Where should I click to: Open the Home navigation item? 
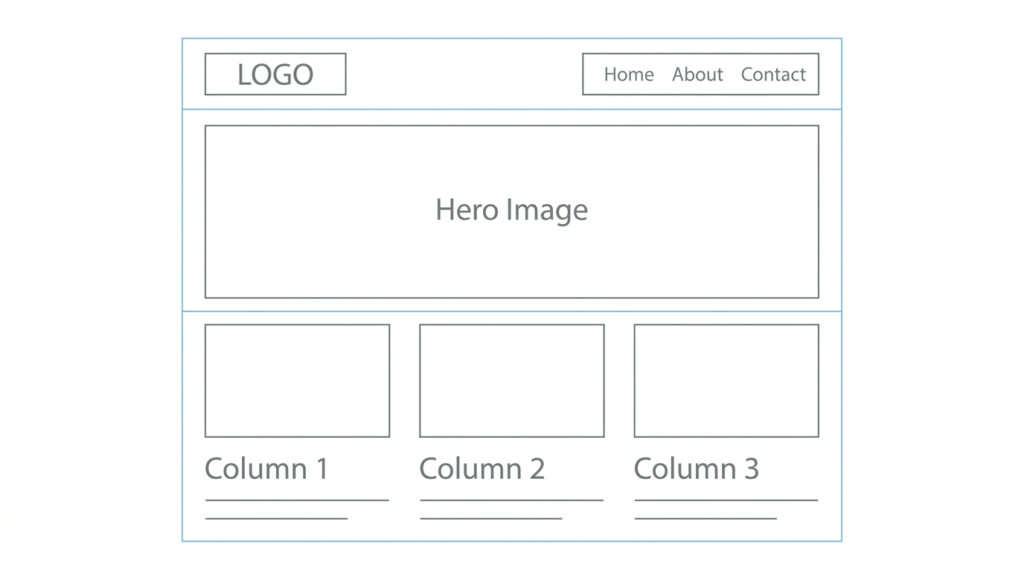[628, 75]
